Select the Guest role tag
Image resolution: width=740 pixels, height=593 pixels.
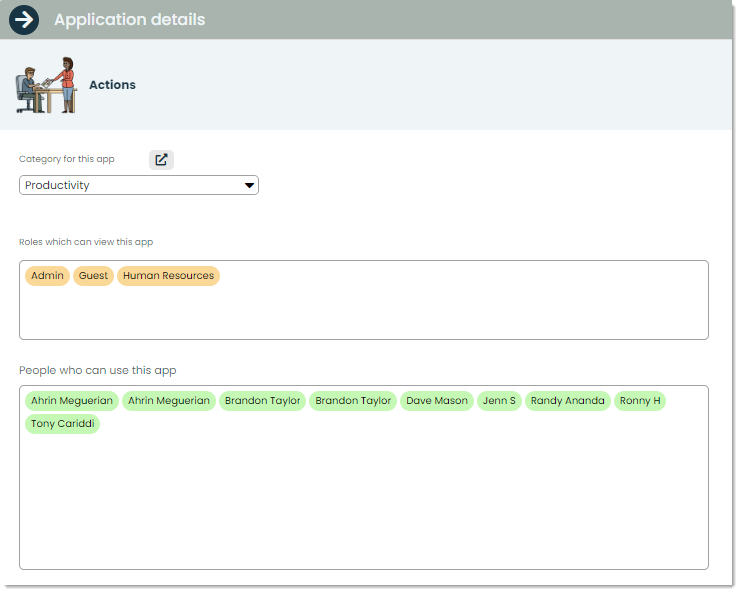[93, 276]
